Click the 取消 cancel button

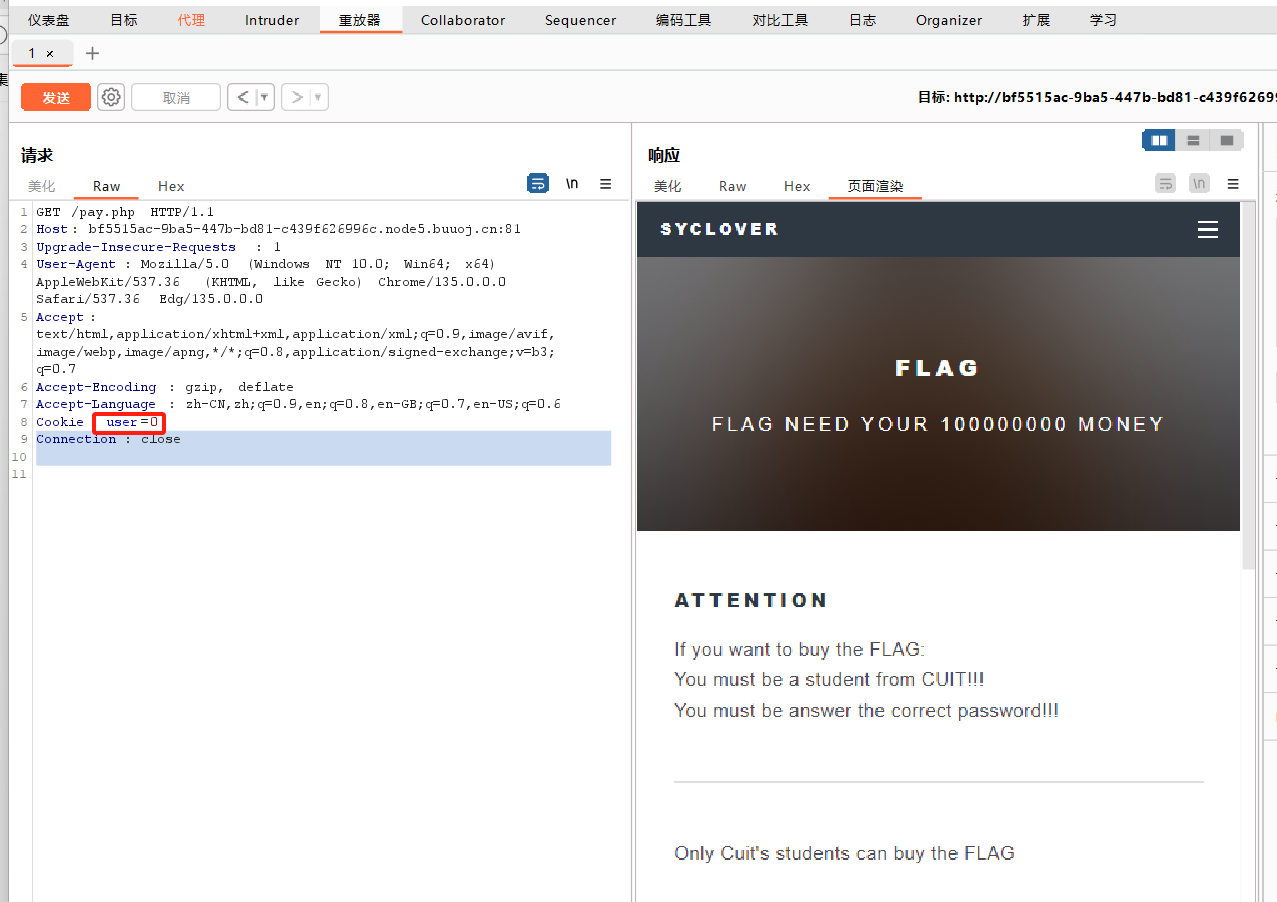(176, 97)
